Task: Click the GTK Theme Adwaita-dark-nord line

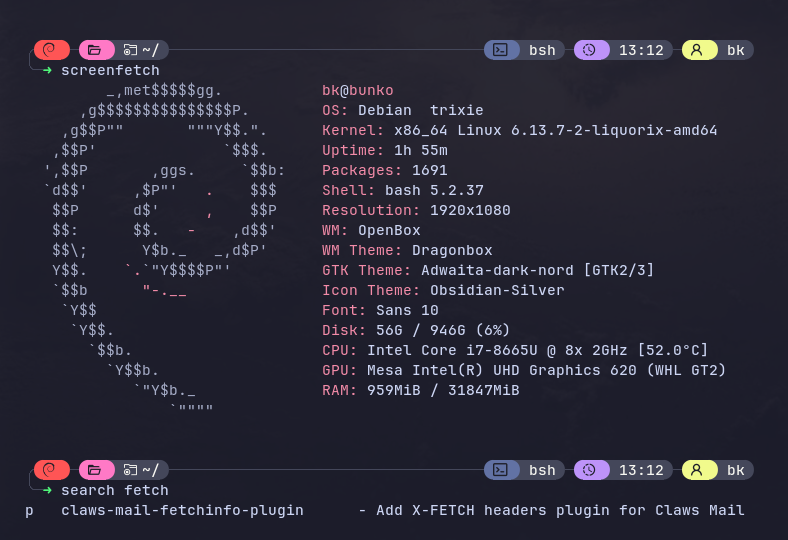Action: [488, 270]
